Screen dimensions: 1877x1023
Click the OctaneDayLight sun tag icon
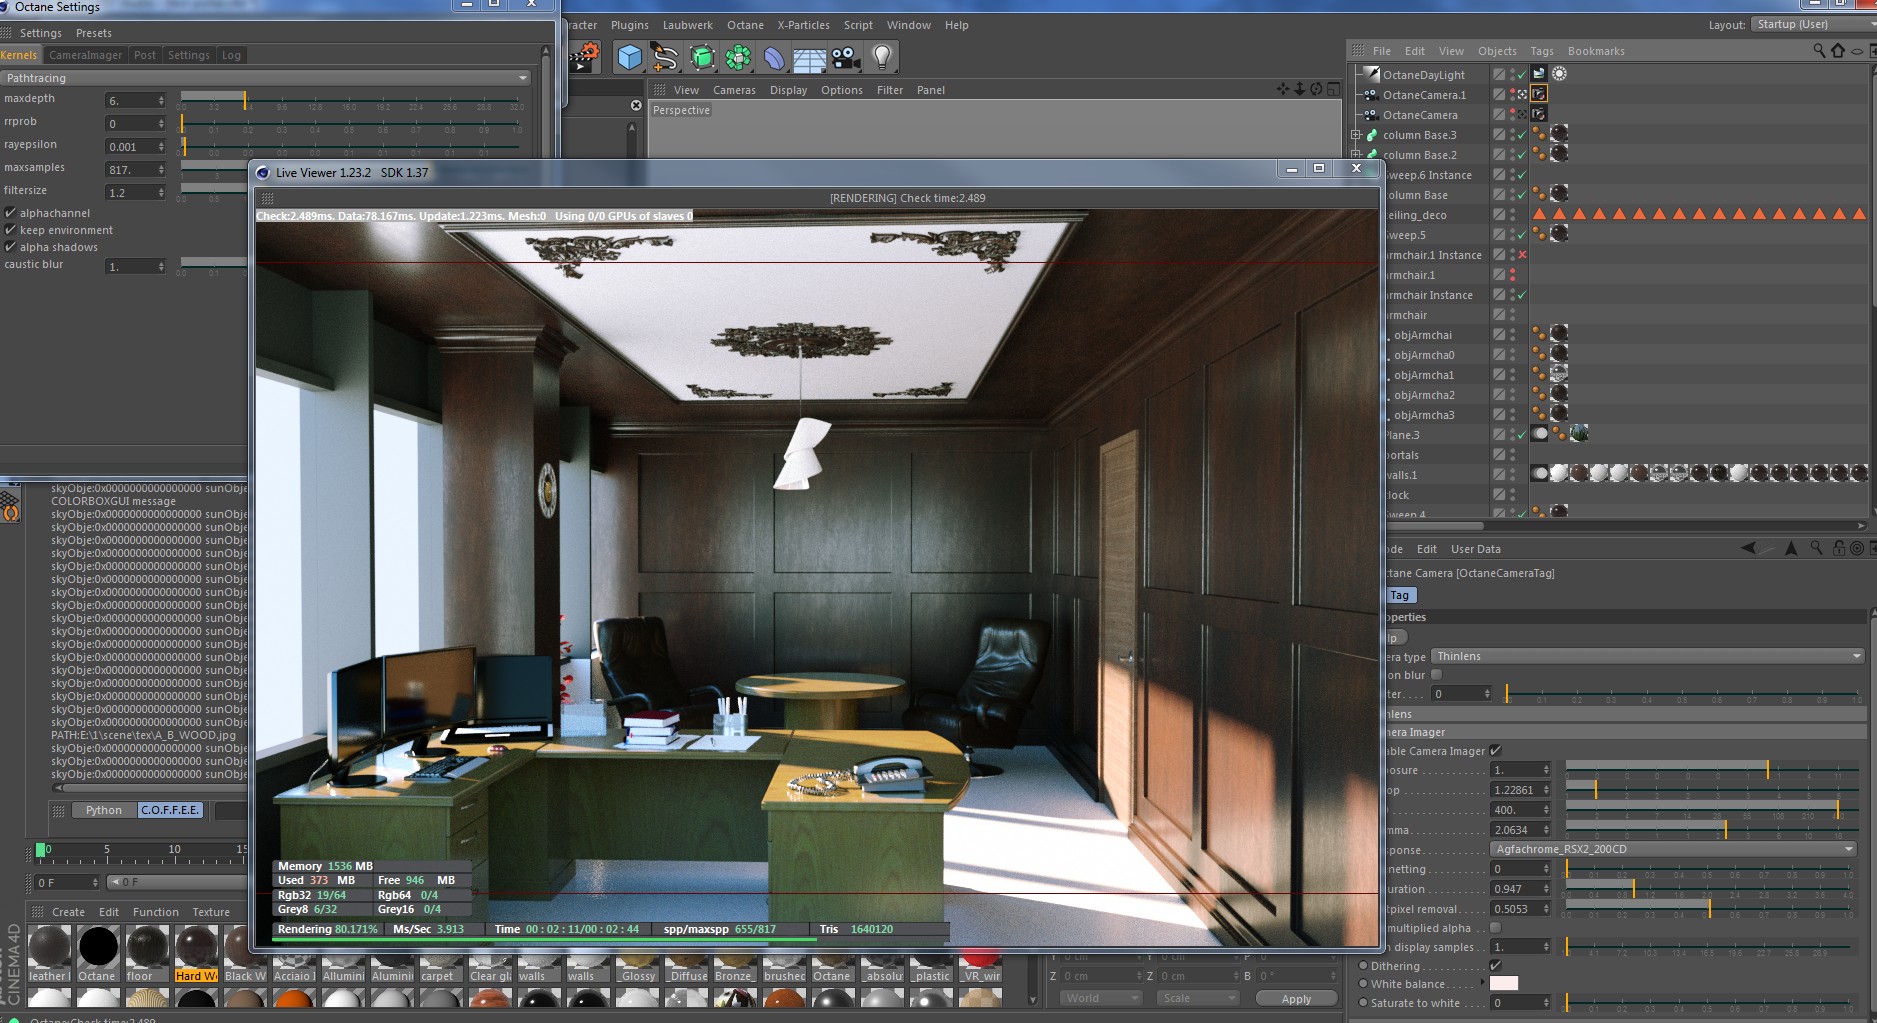click(1559, 73)
